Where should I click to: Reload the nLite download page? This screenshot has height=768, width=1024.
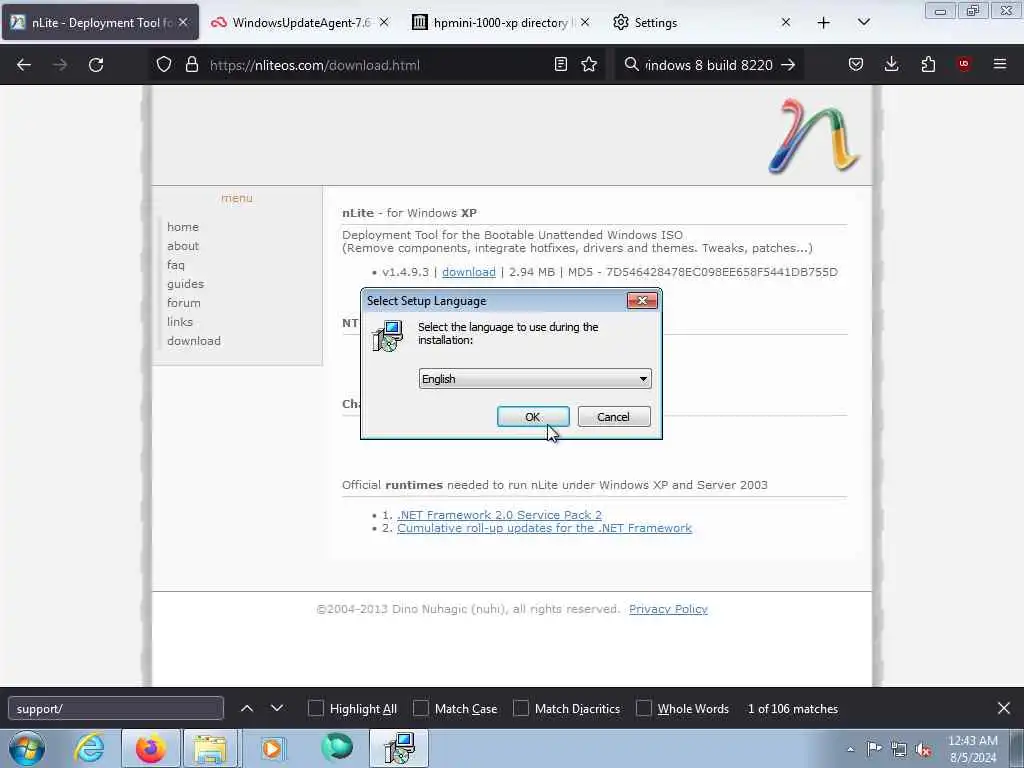[96, 65]
